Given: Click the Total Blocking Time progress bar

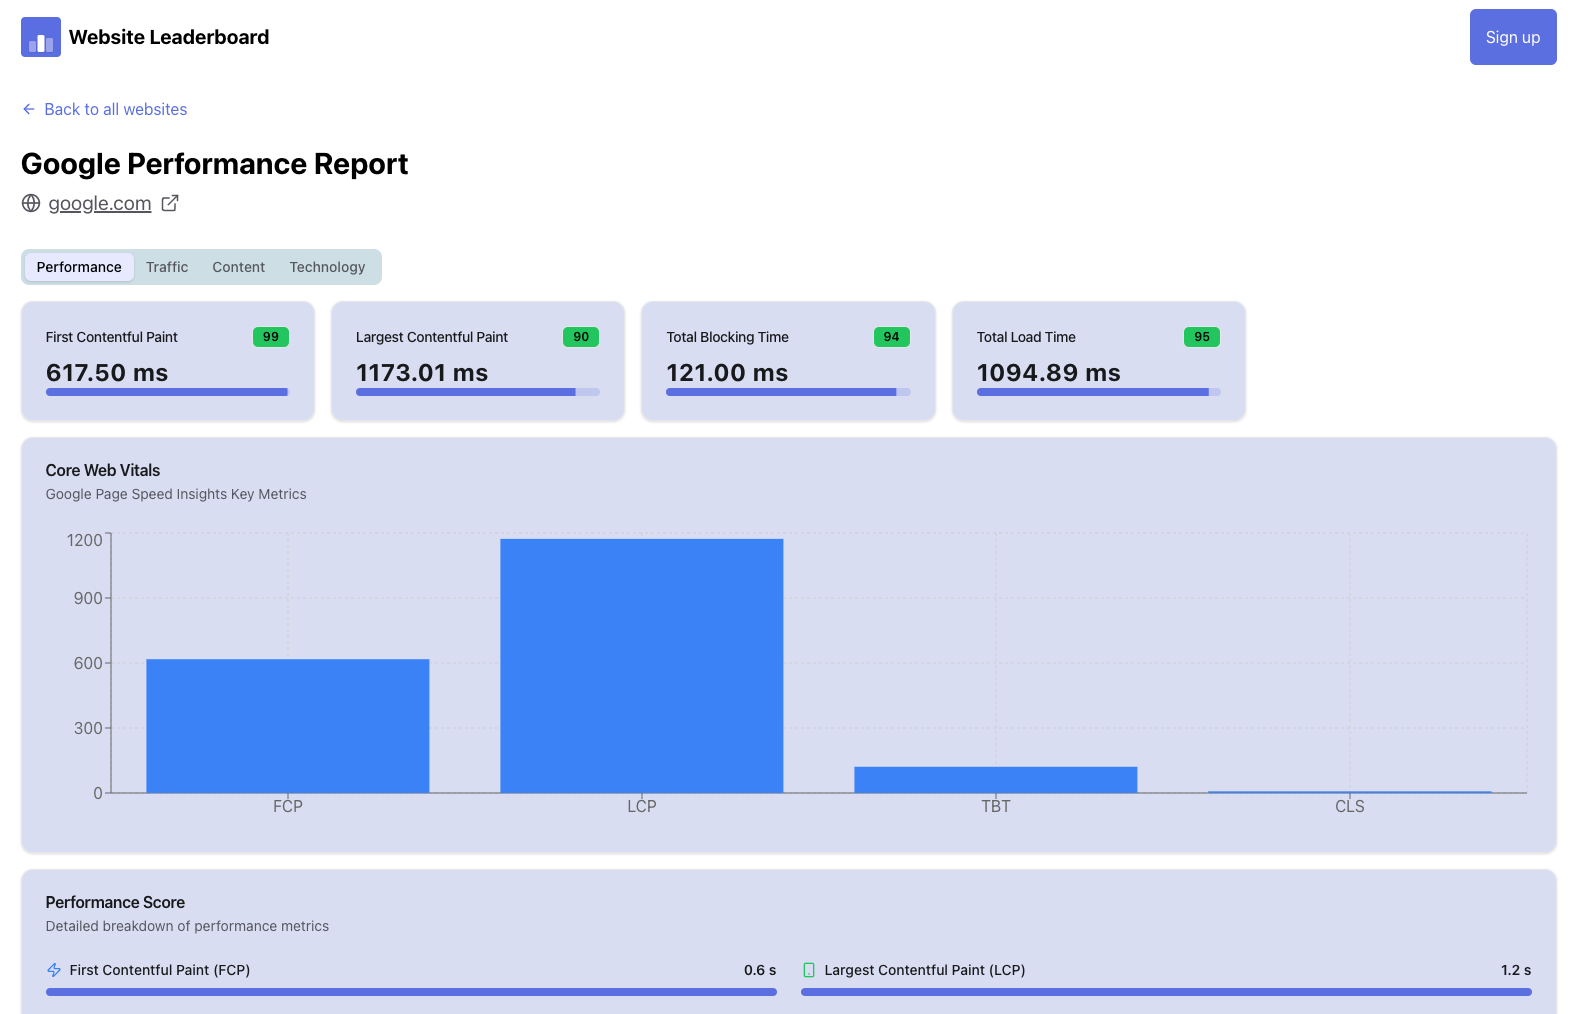Looking at the screenshot, I should [788, 392].
